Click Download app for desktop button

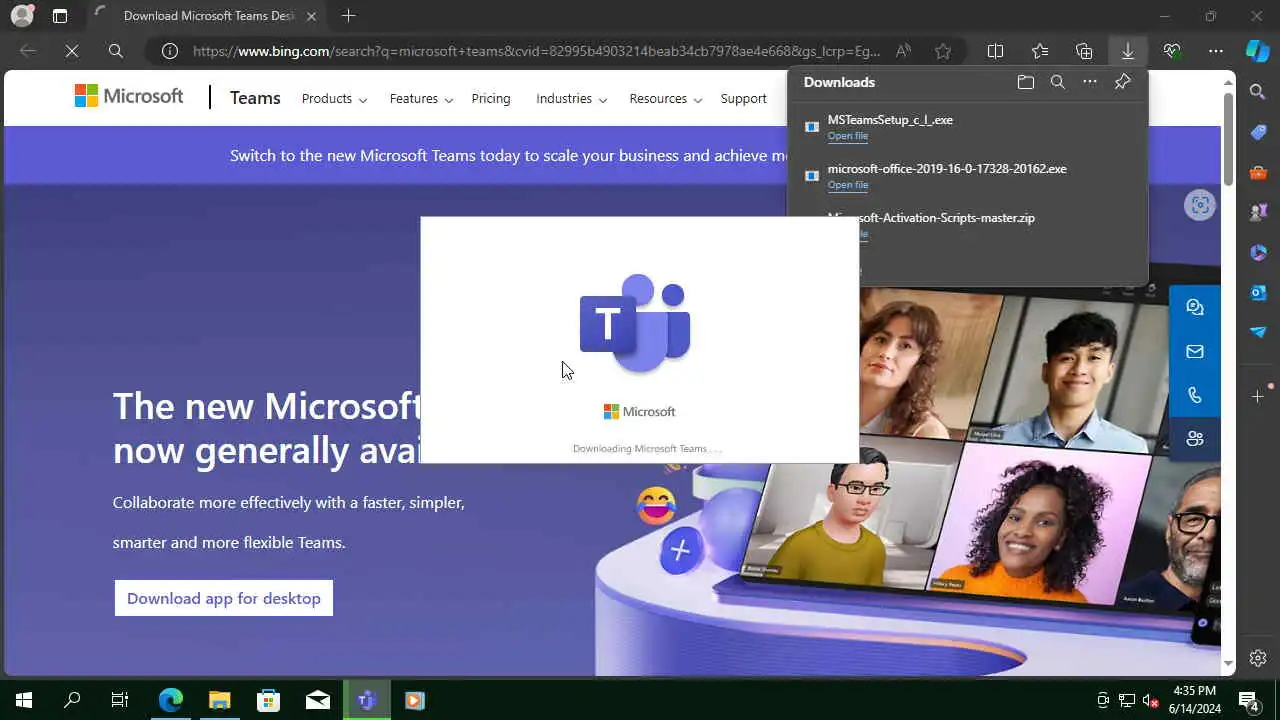coord(224,598)
